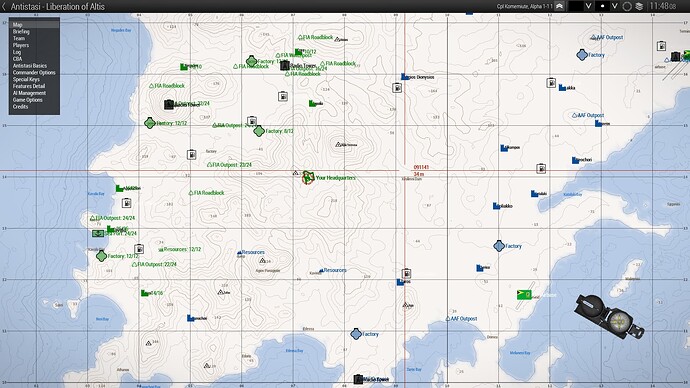Show the Players list entry

coord(21,45)
